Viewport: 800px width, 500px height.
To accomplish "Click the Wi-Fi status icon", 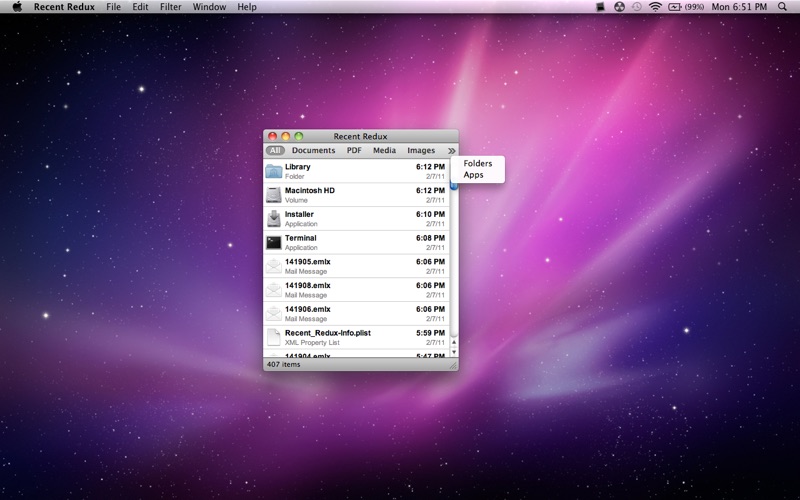I will point(655,7).
